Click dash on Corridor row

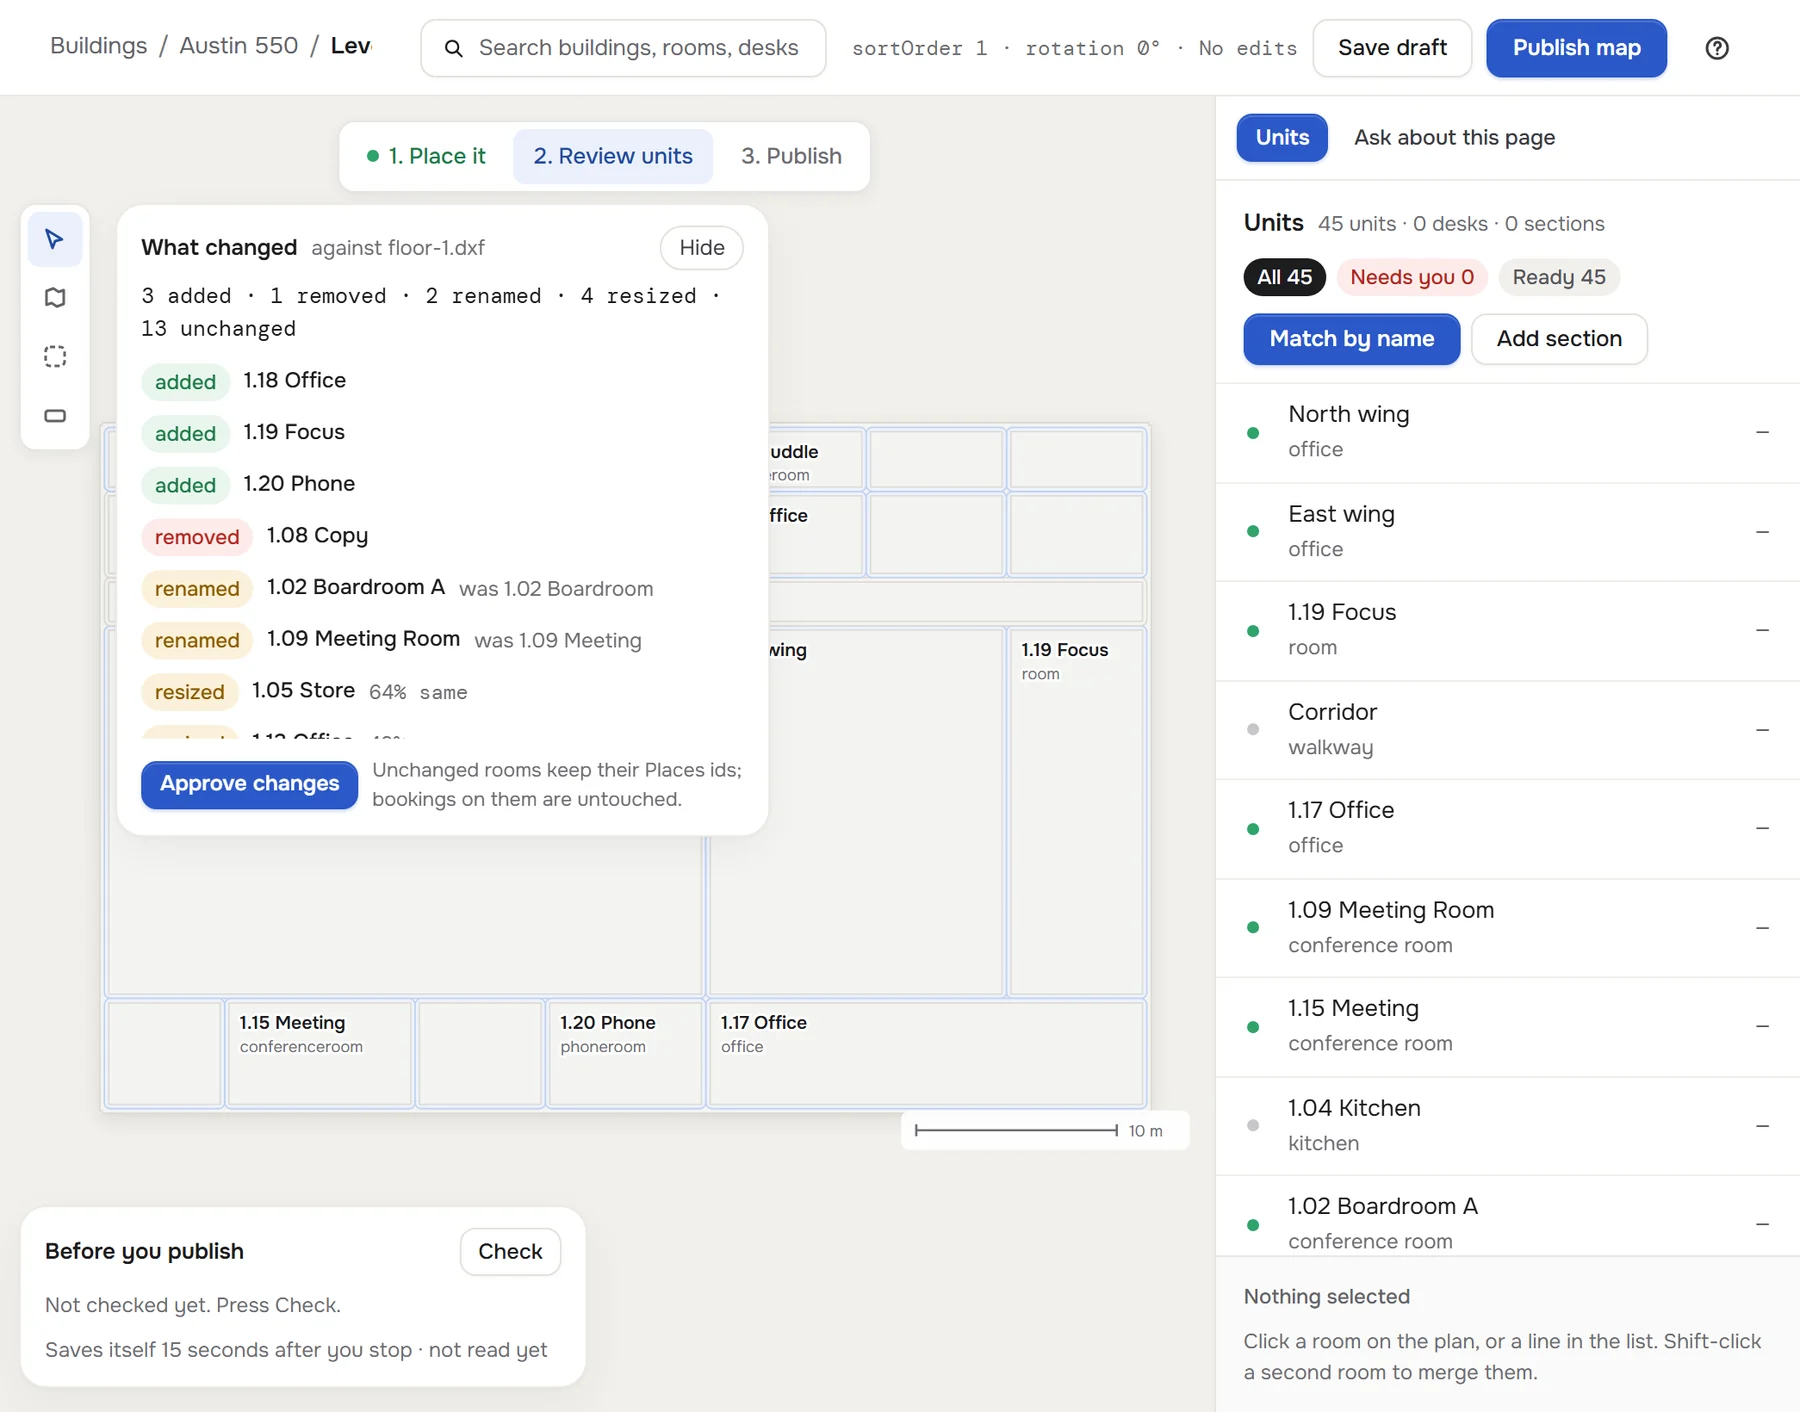click(1762, 730)
